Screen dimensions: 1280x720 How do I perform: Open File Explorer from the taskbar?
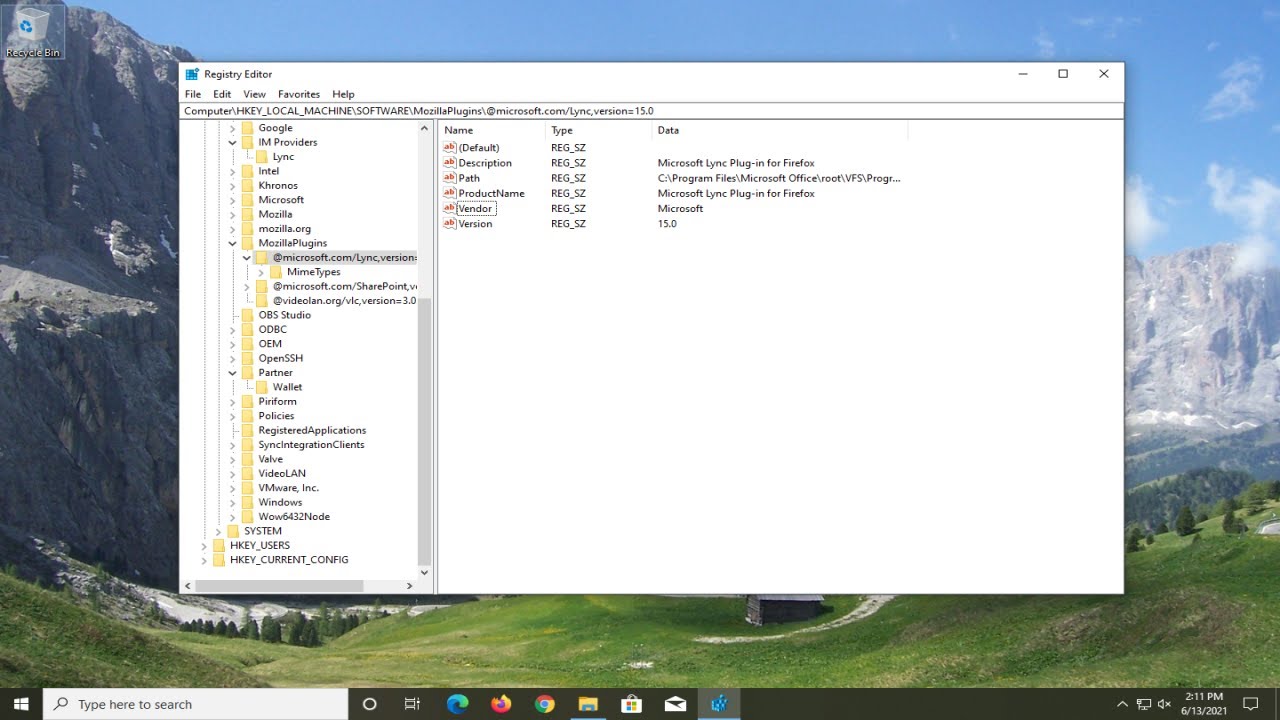pos(588,704)
